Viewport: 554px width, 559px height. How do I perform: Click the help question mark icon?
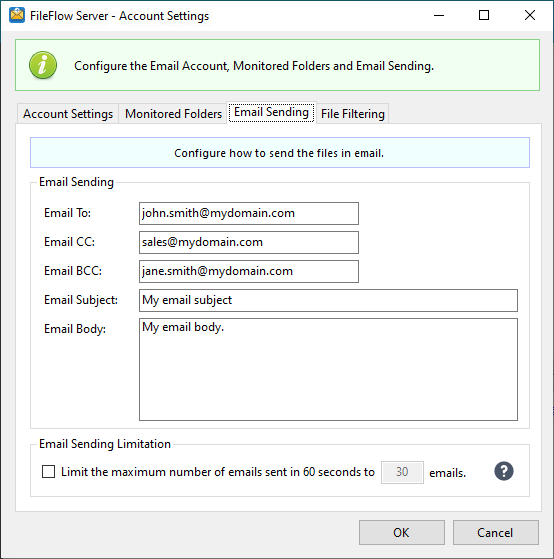[x=504, y=471]
